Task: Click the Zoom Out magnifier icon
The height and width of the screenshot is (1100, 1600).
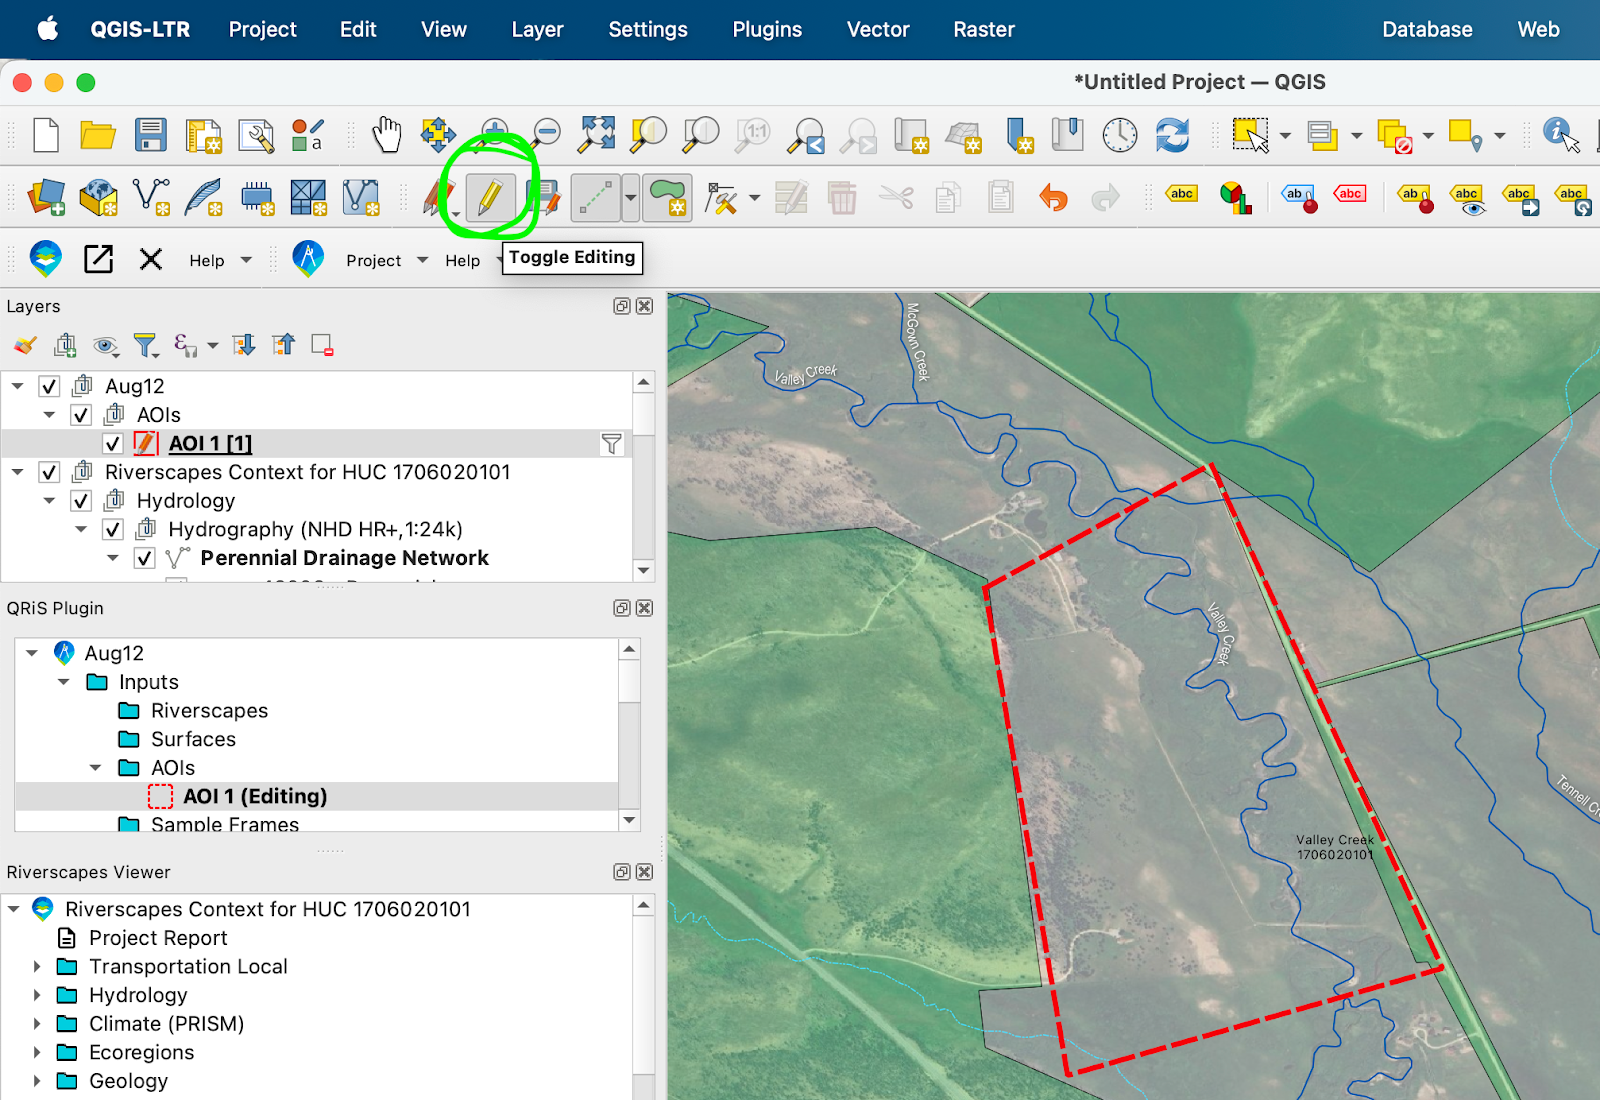Action: [x=546, y=133]
